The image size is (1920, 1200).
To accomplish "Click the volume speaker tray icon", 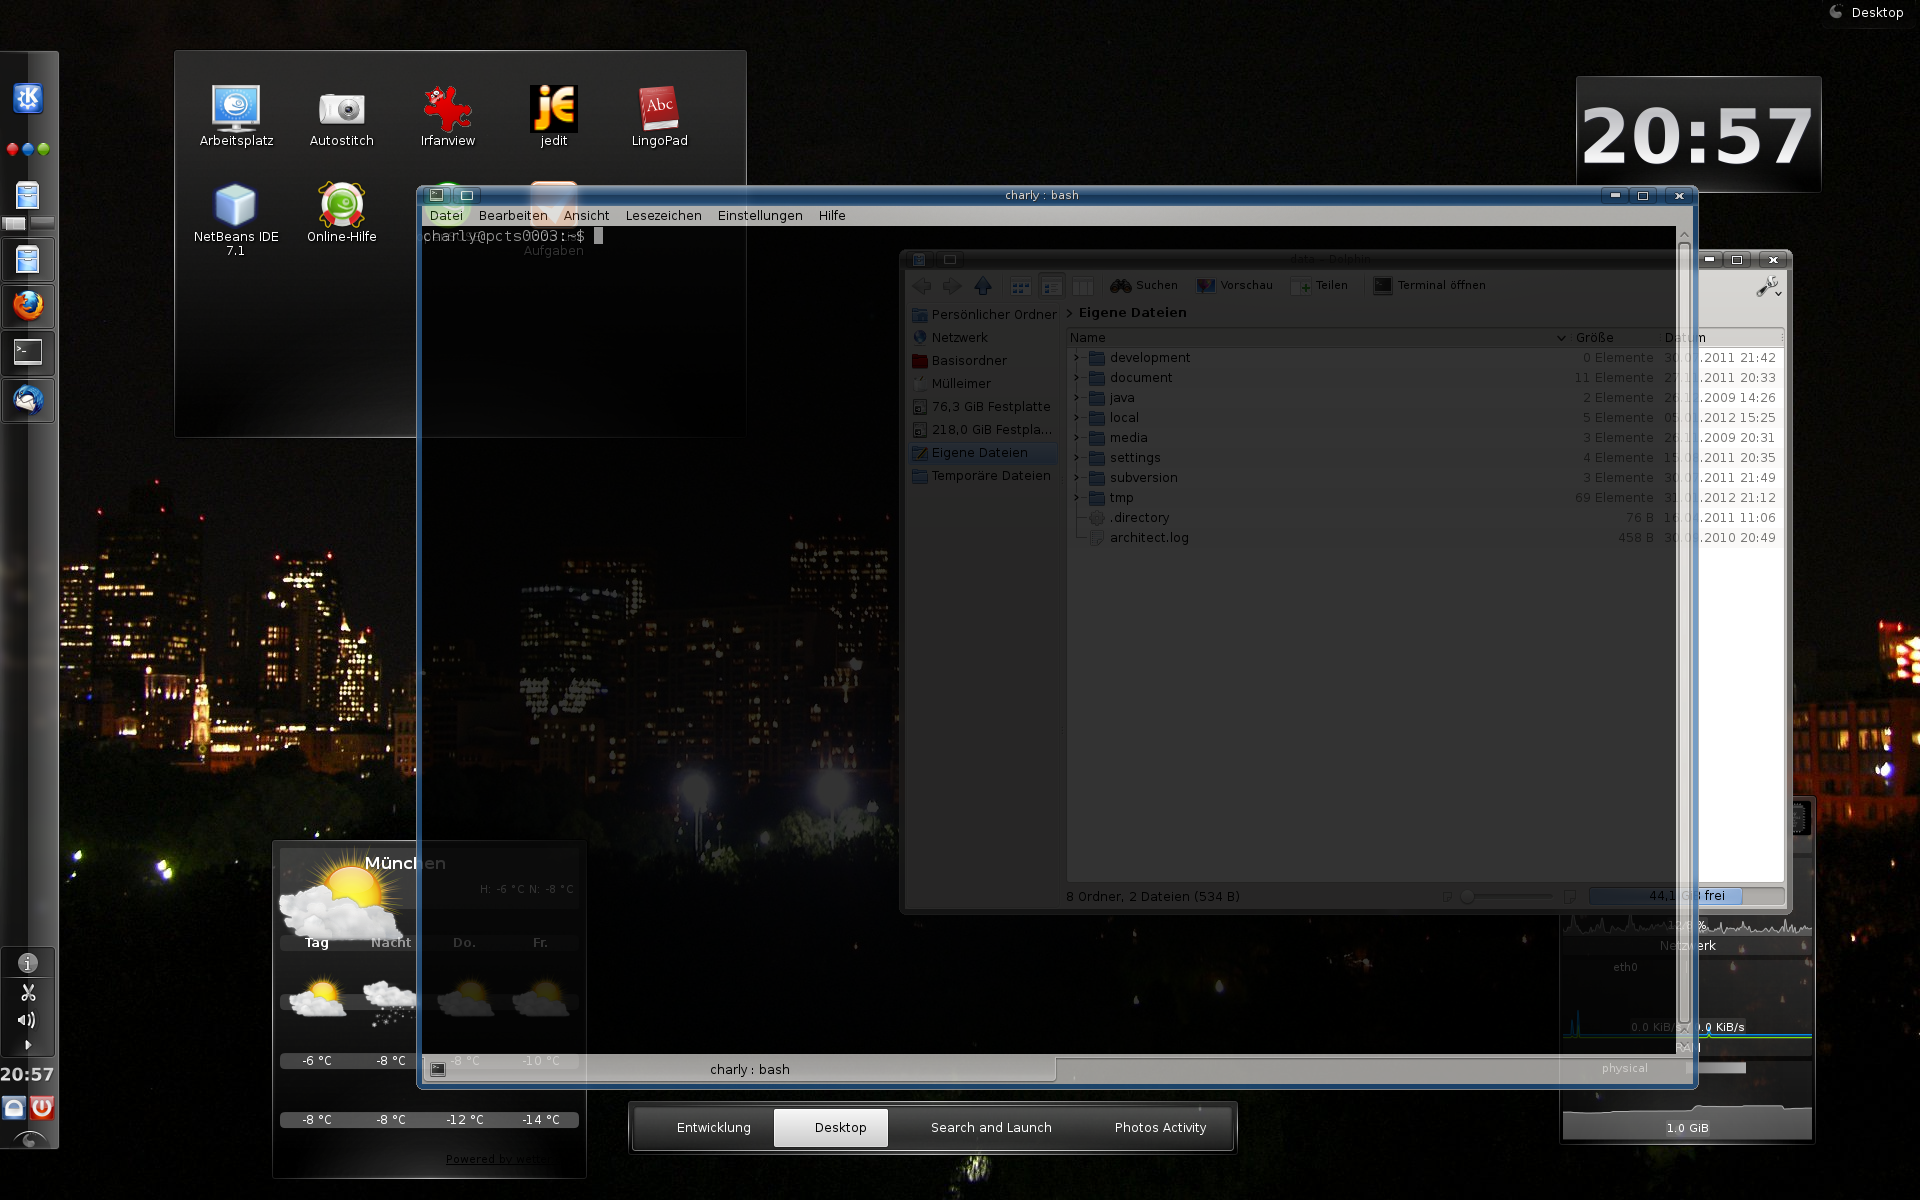I will pyautogui.click(x=27, y=1020).
